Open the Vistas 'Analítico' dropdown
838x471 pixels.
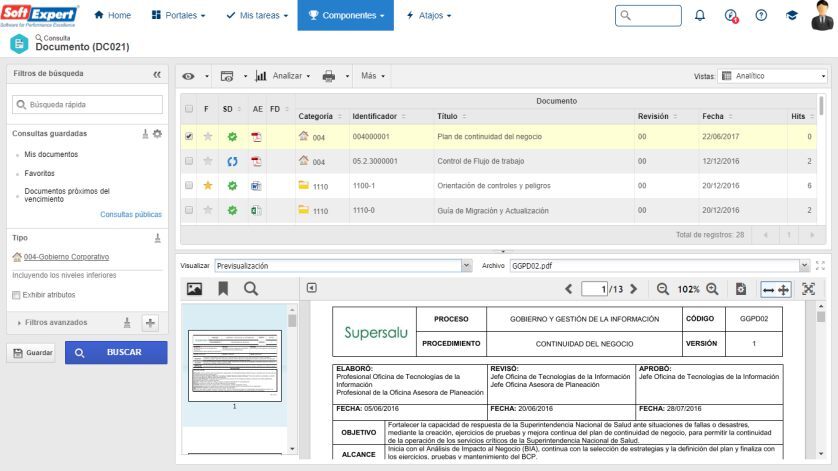[x=774, y=76]
